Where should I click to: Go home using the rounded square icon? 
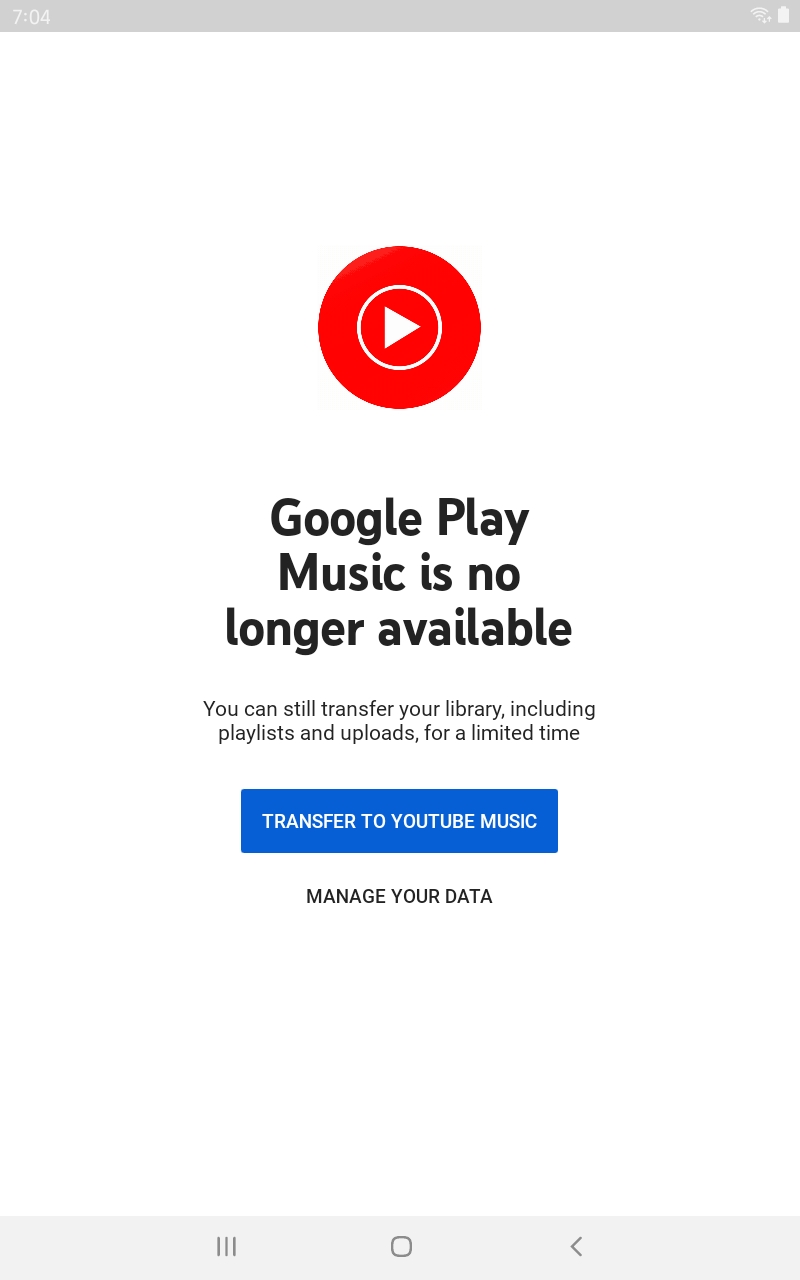(x=401, y=1246)
